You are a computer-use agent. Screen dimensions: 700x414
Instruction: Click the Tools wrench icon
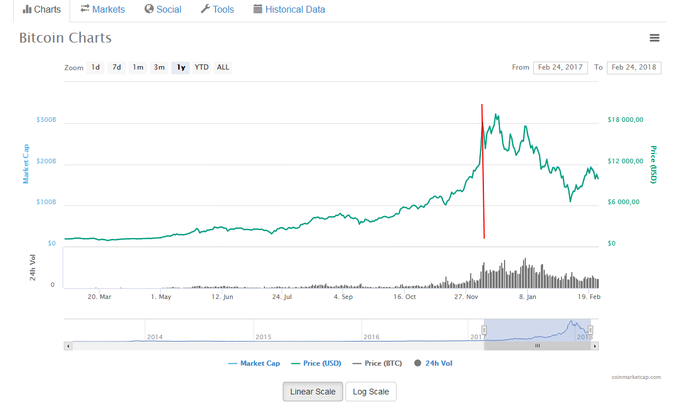point(205,9)
